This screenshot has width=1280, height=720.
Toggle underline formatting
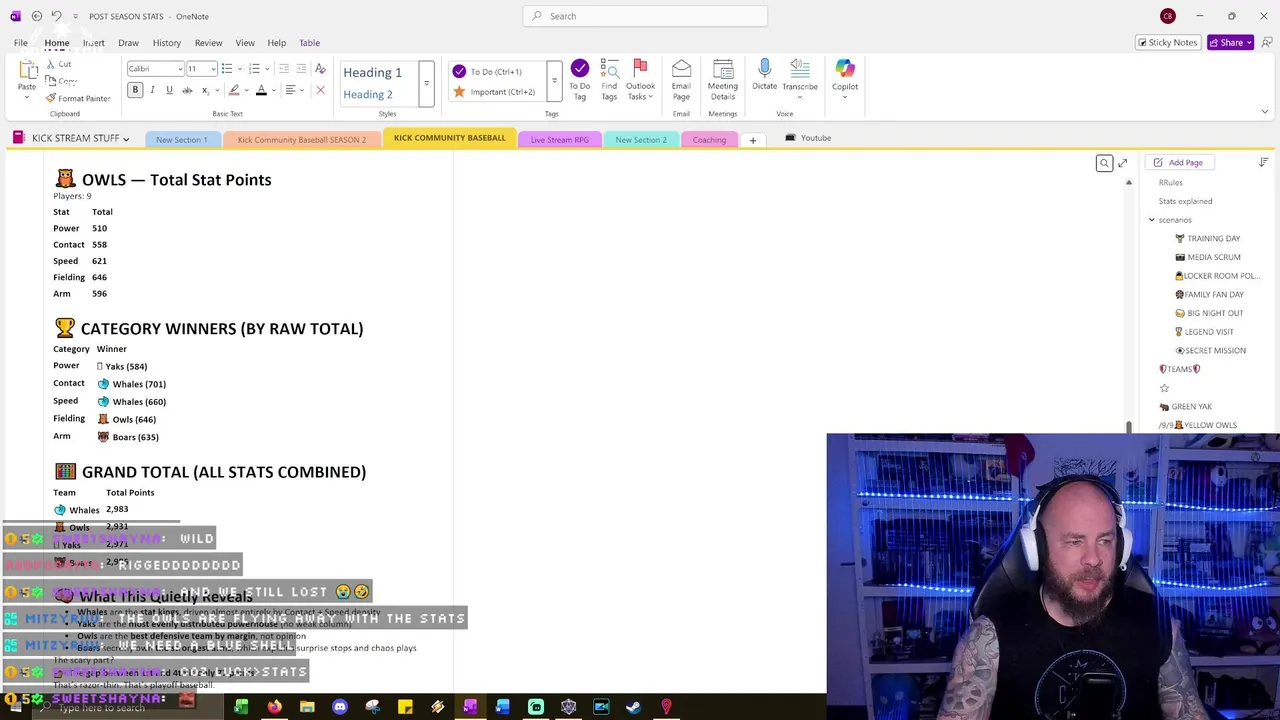point(169,90)
